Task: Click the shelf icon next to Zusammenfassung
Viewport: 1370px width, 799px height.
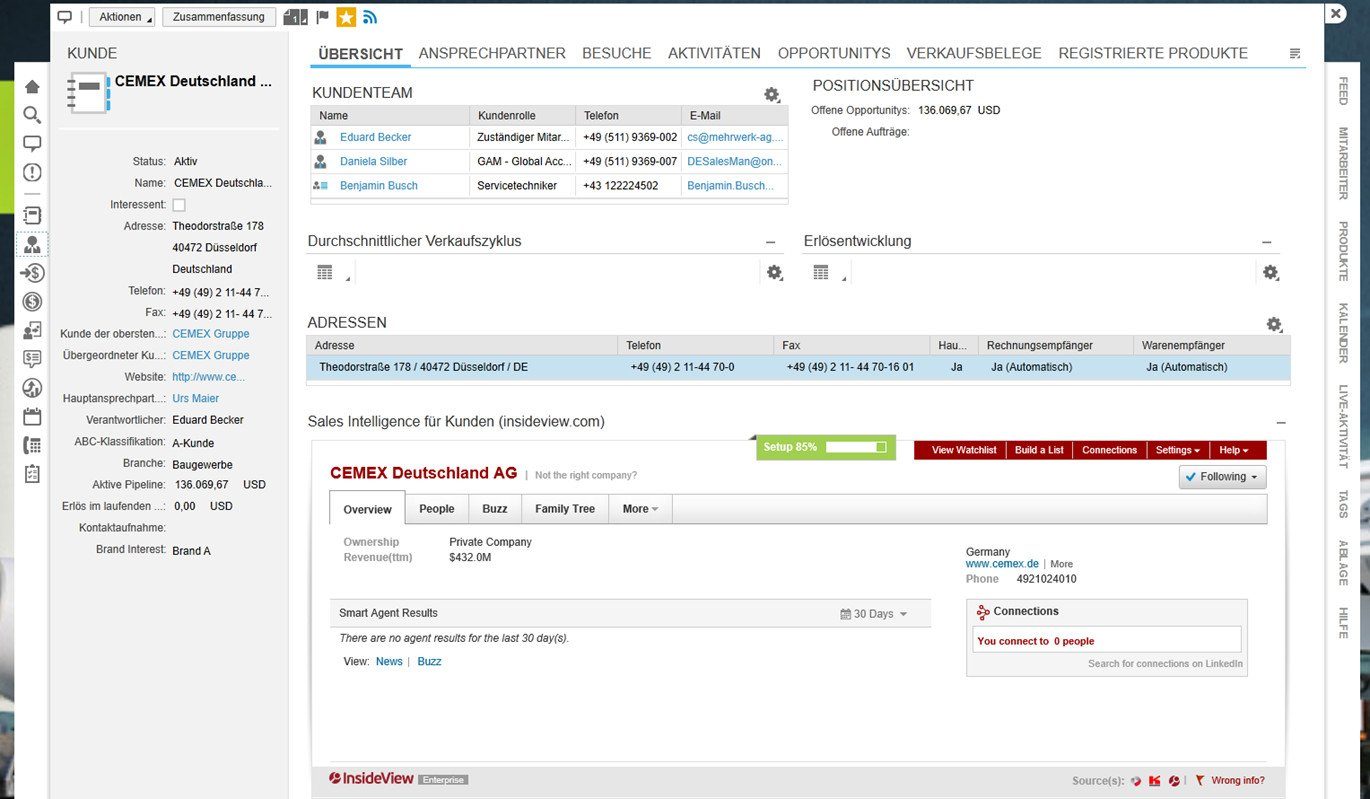Action: 296,17
